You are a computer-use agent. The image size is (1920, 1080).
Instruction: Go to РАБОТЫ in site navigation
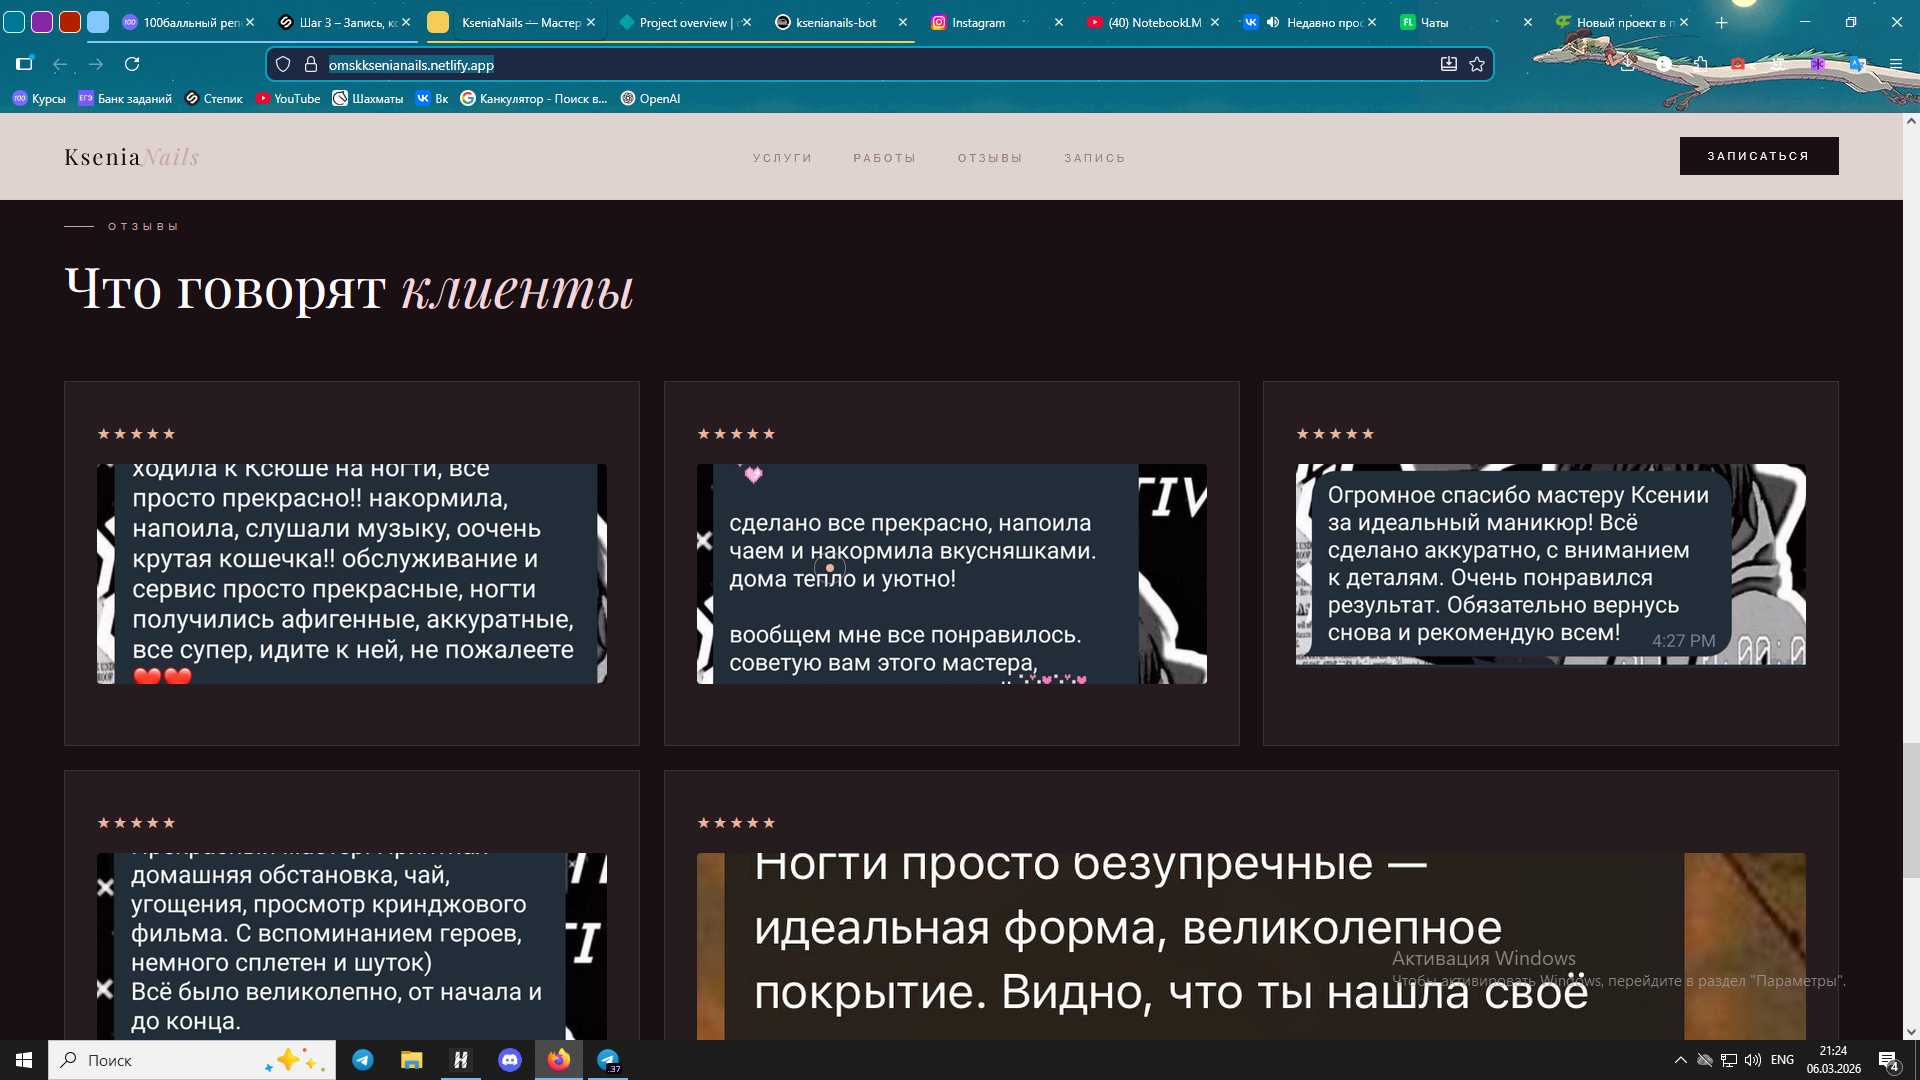coord(884,158)
